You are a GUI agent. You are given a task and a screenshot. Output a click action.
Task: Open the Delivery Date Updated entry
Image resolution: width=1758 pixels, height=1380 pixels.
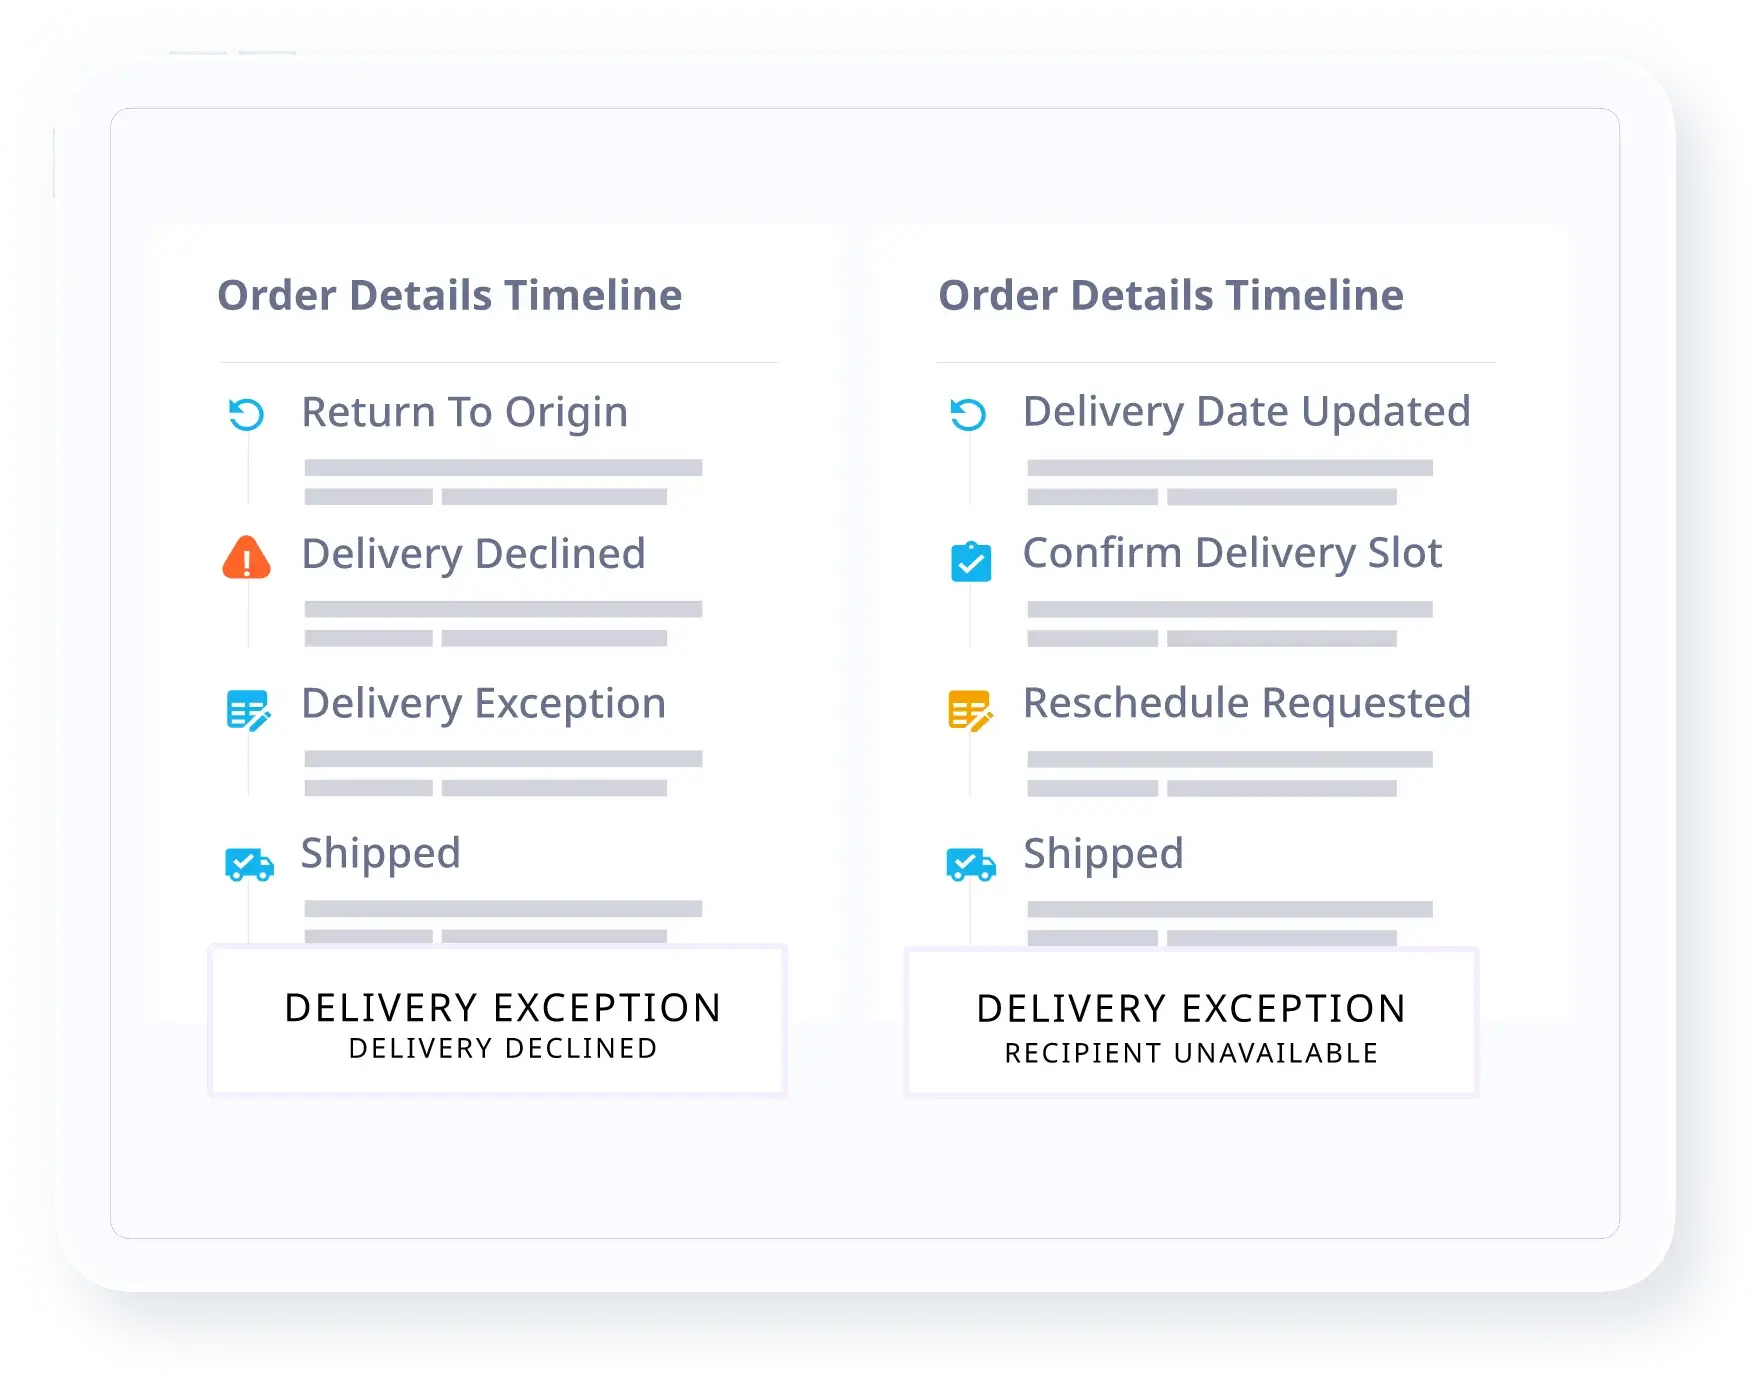[x=1246, y=412]
